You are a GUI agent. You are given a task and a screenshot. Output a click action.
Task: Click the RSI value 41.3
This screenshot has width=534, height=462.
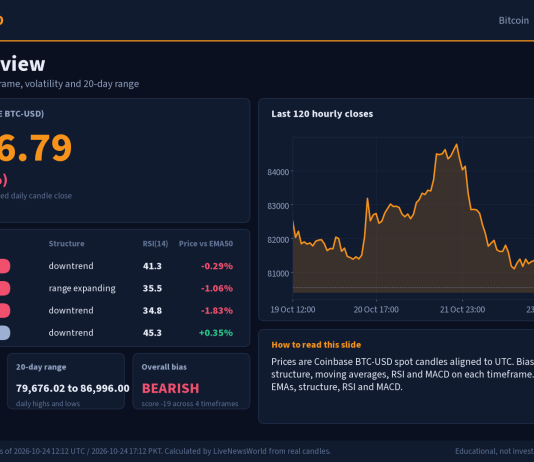[152, 266]
